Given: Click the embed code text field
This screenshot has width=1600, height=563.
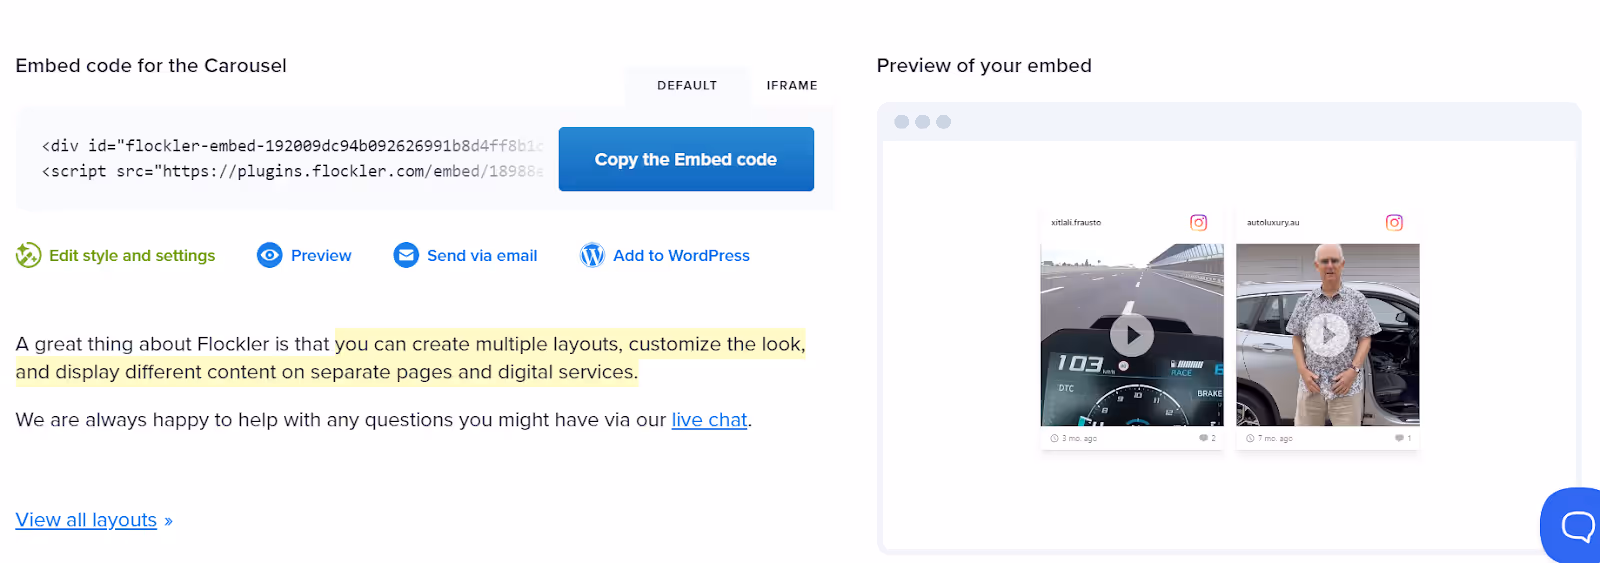Looking at the screenshot, I should 294,159.
